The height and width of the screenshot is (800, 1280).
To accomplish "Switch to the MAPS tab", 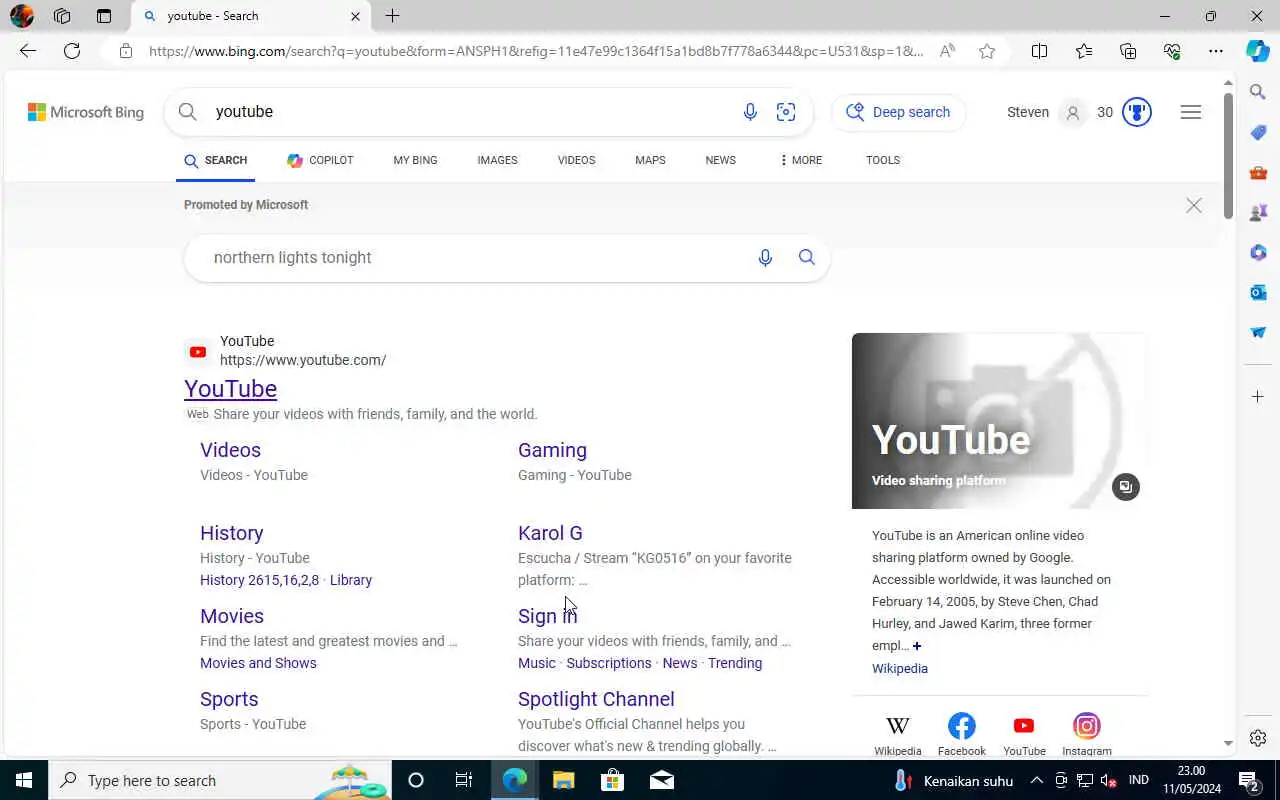I will click(650, 160).
